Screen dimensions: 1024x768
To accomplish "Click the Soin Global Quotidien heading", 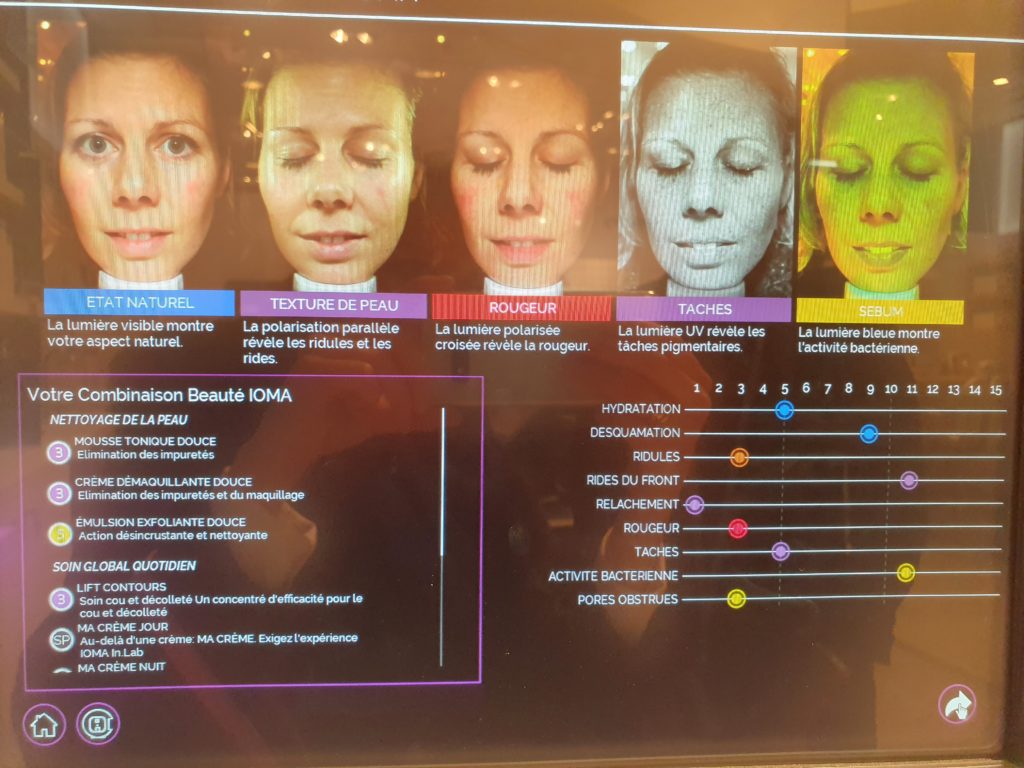I will point(124,566).
